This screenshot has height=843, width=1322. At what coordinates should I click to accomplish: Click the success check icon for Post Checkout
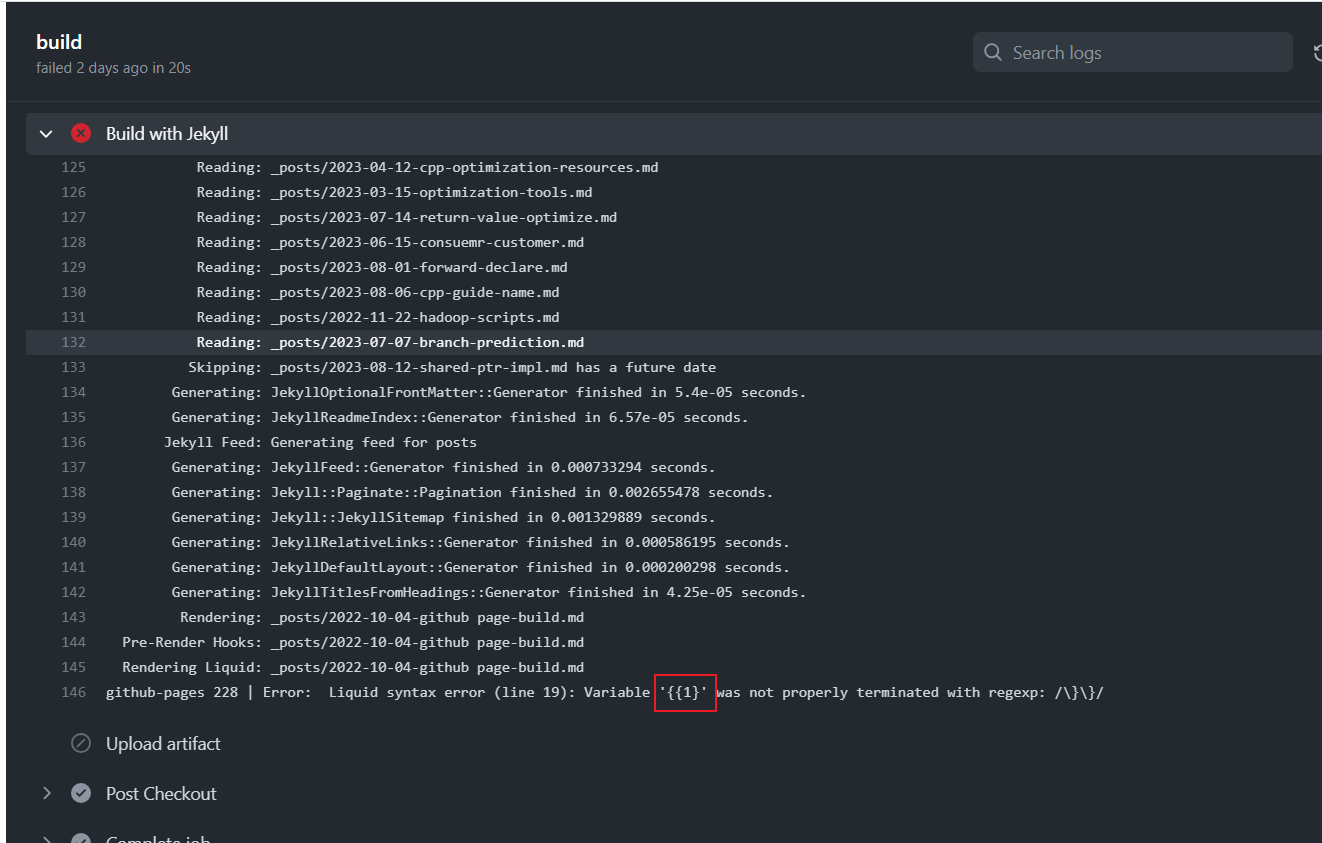point(81,793)
